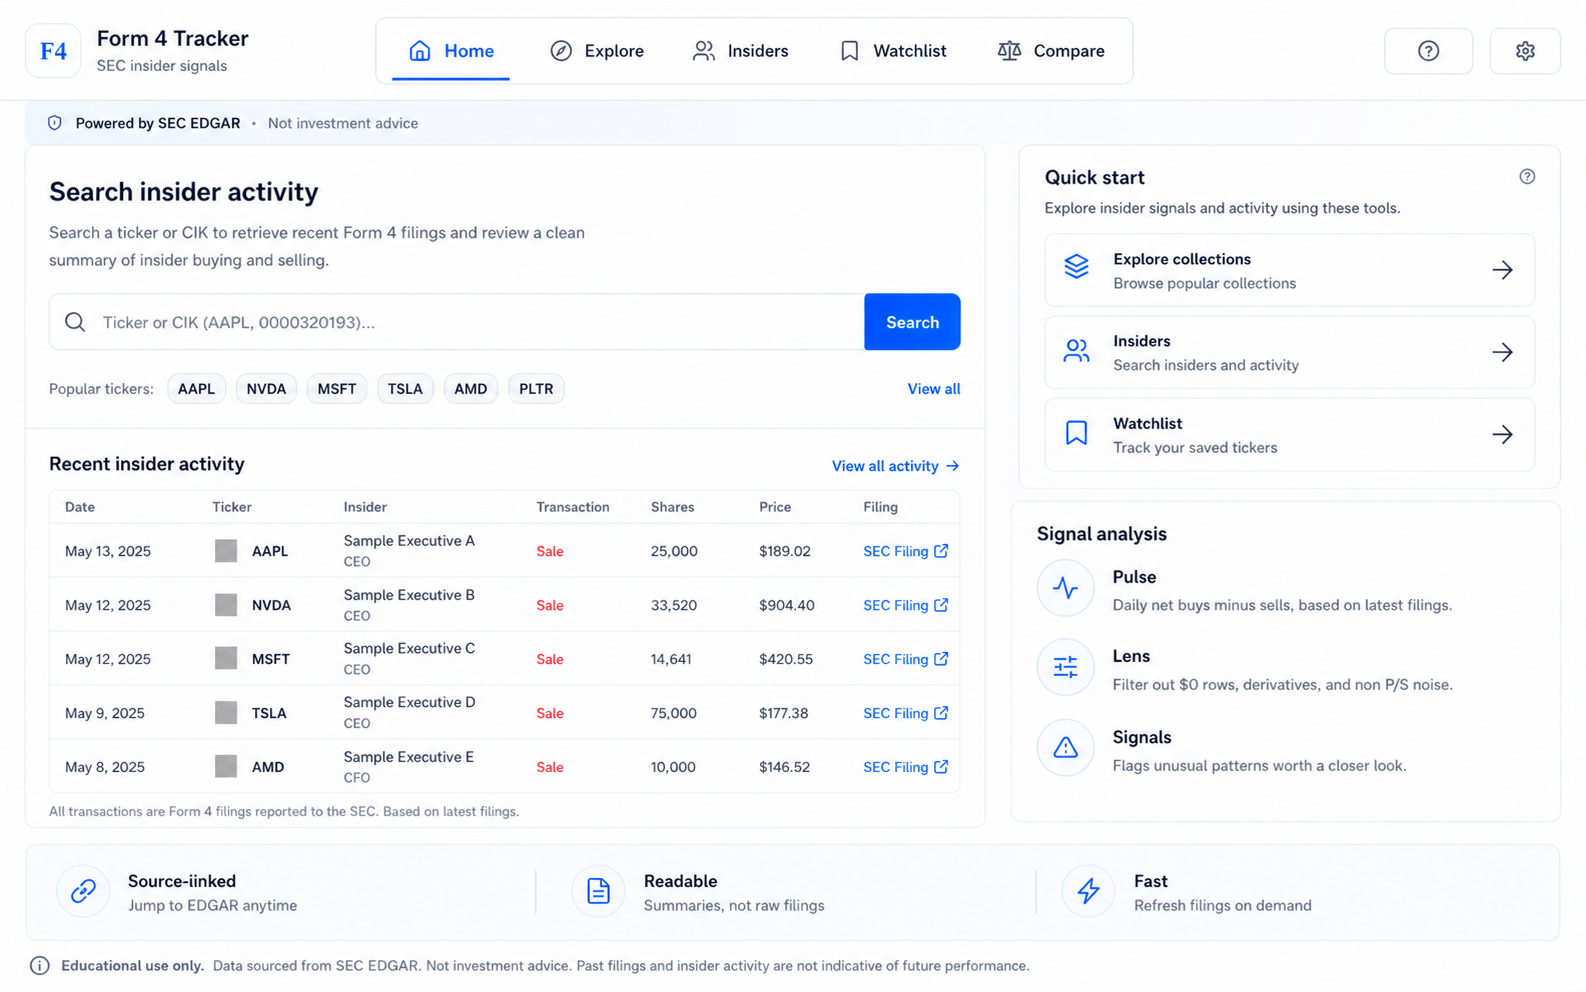Click Not investment advice banner text

click(x=343, y=123)
